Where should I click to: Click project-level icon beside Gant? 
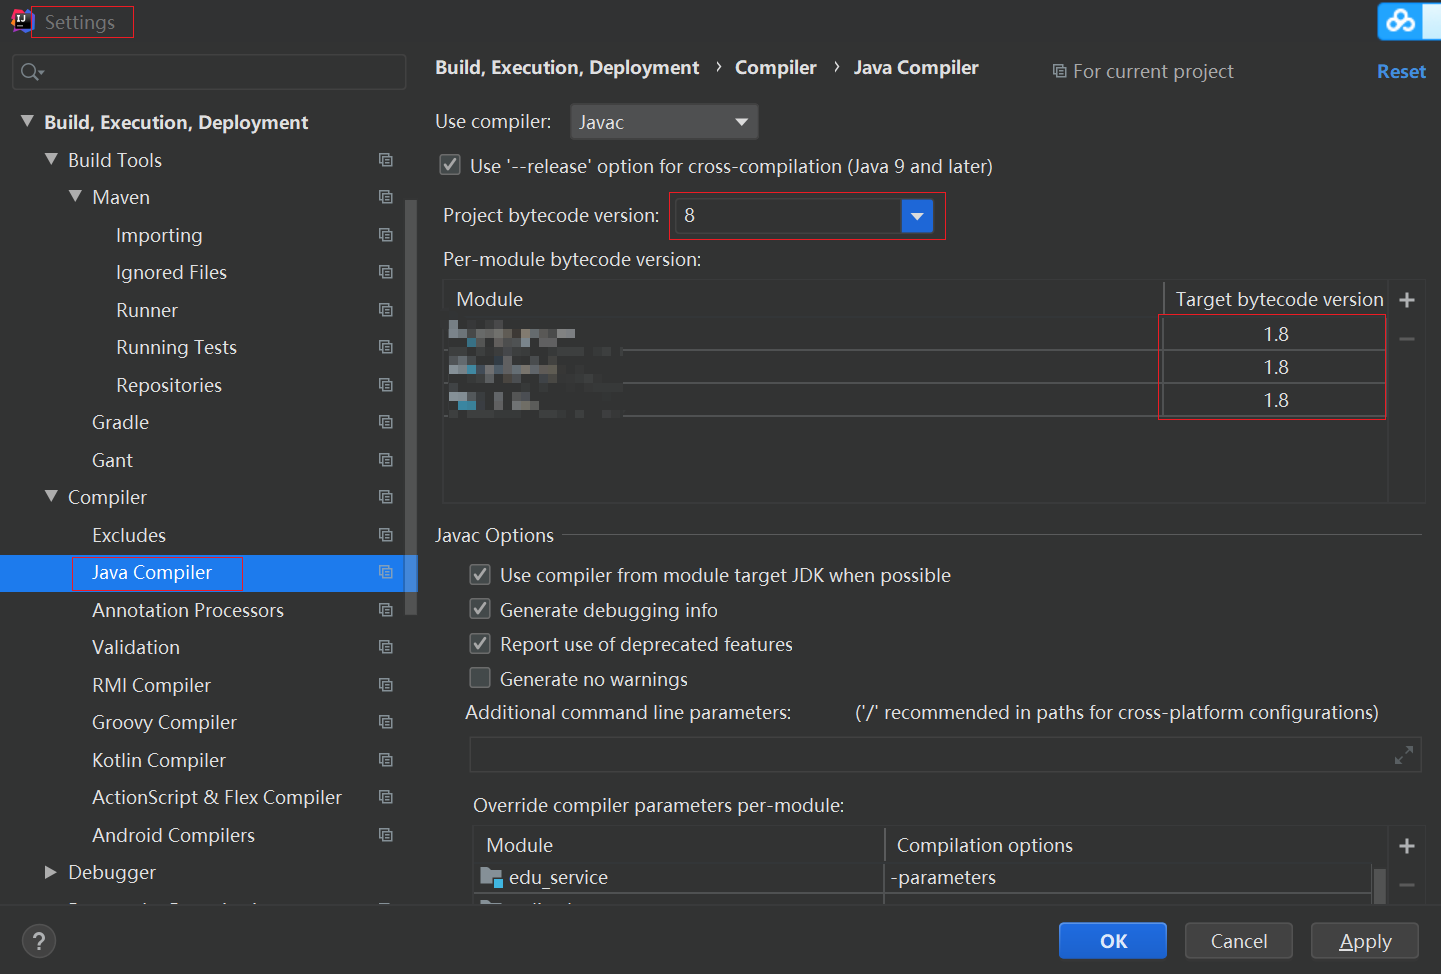(386, 460)
